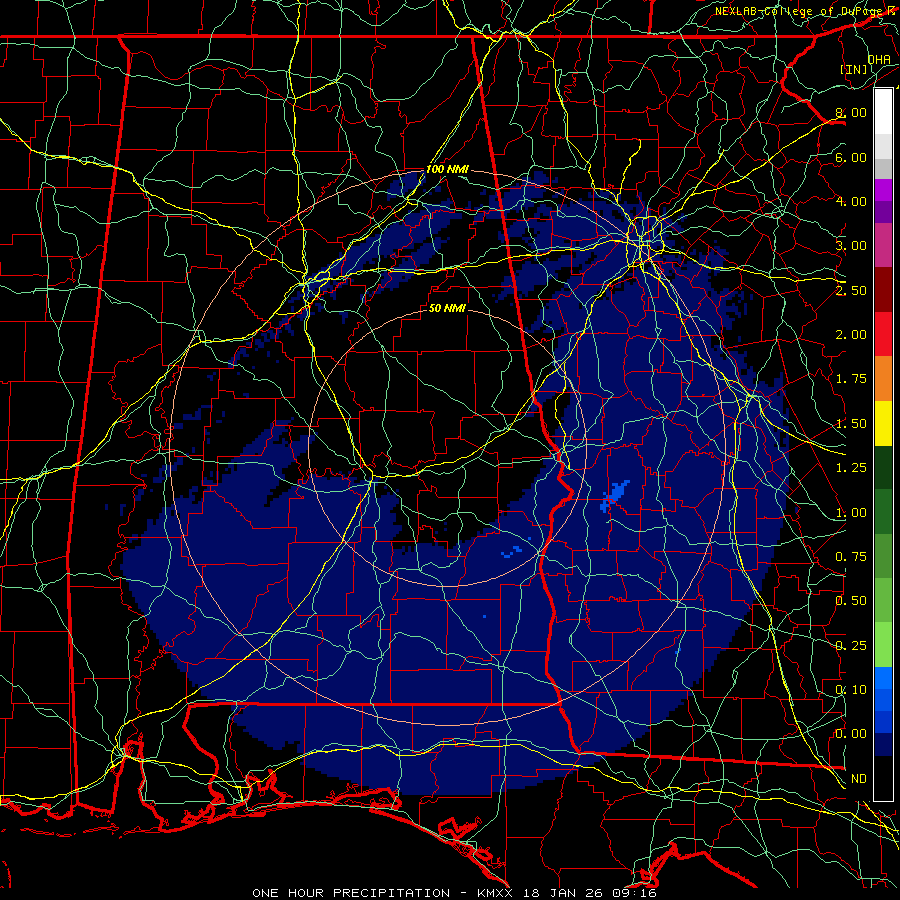Click the [IN] units label
Screen dimensions: 900x900
(x=854, y=69)
